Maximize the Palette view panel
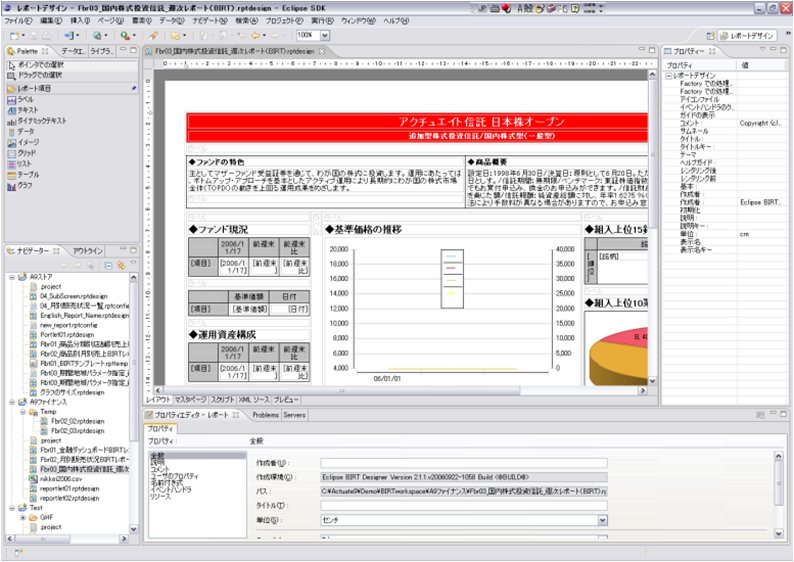The image size is (794, 562). click(133, 51)
